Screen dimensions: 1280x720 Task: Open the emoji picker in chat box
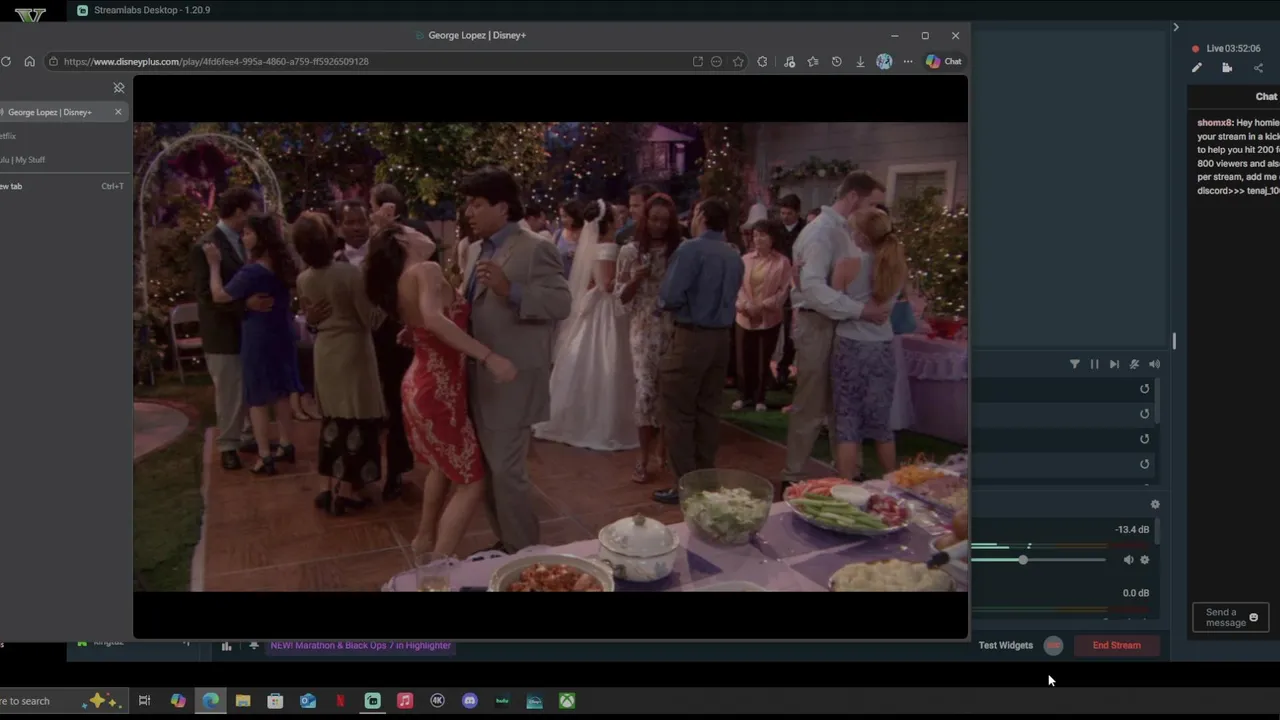pos(1254,618)
